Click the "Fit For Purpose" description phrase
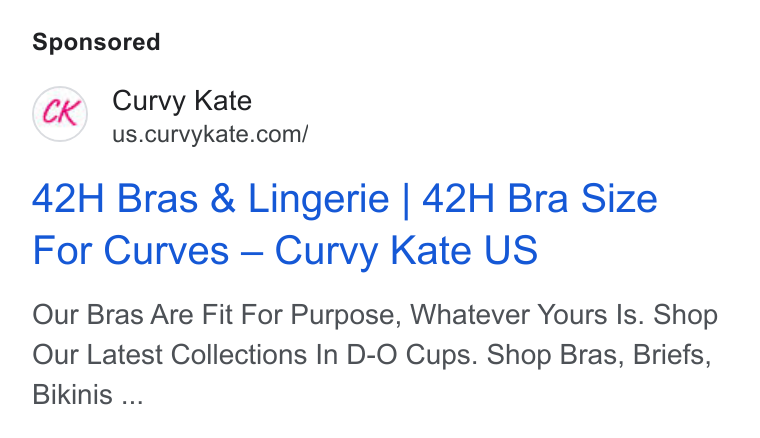Screen dimensions: 760x438 point(301,315)
